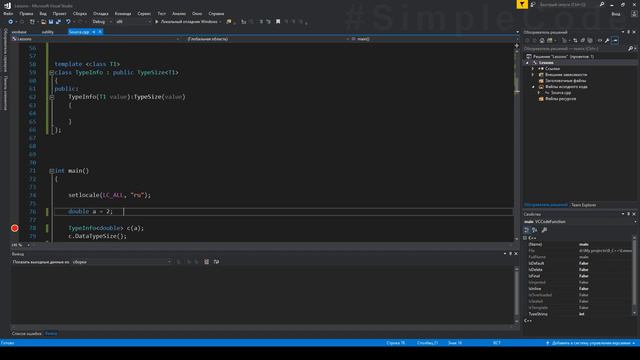
Task: Switch to the Team Explorer tab
Action: [583, 205]
